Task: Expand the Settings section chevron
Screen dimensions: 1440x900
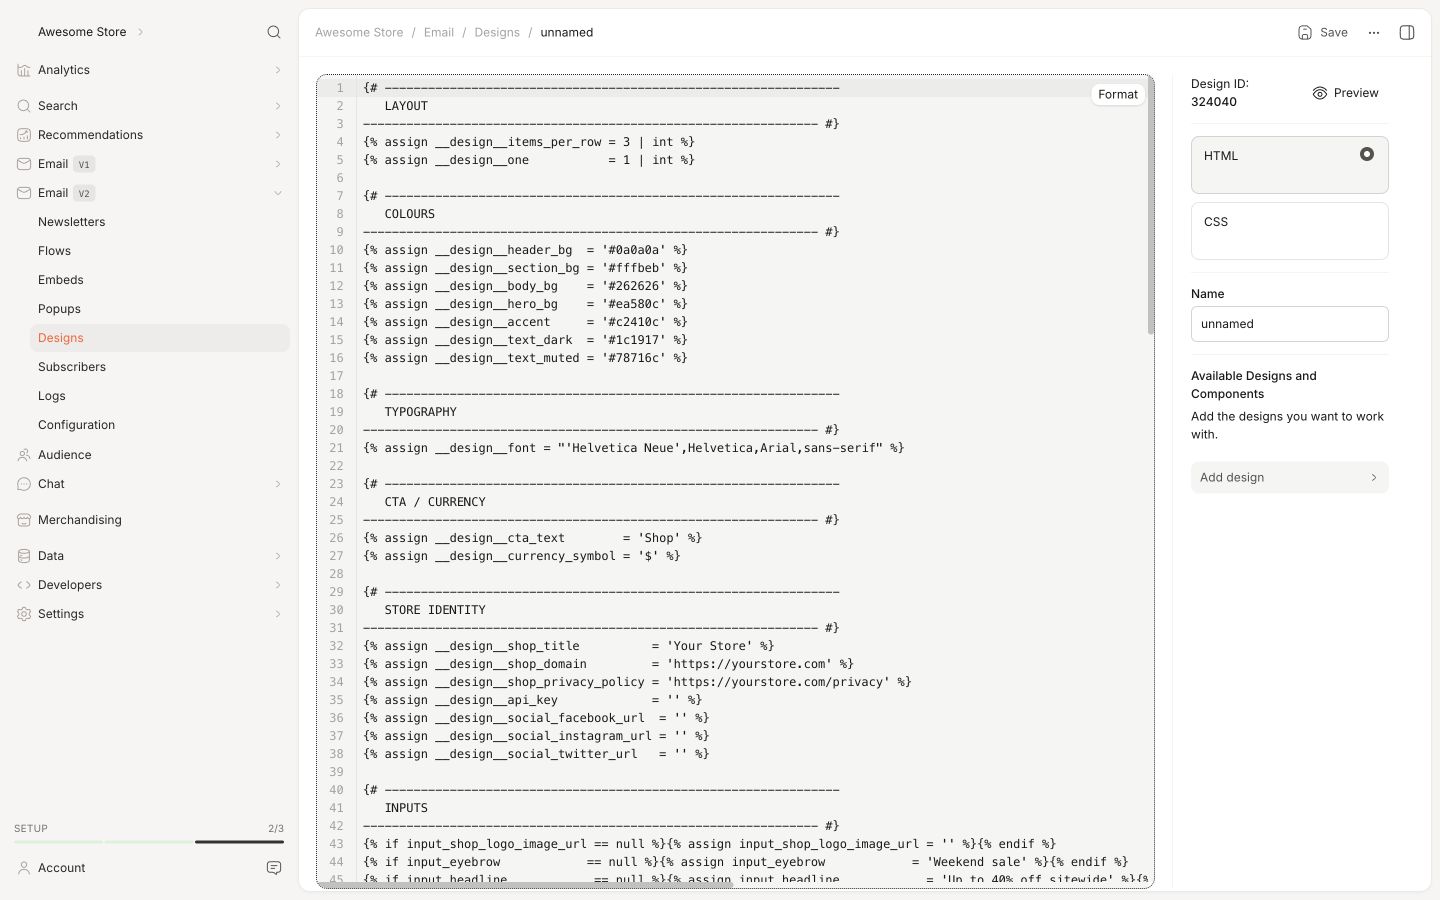Action: click(278, 614)
